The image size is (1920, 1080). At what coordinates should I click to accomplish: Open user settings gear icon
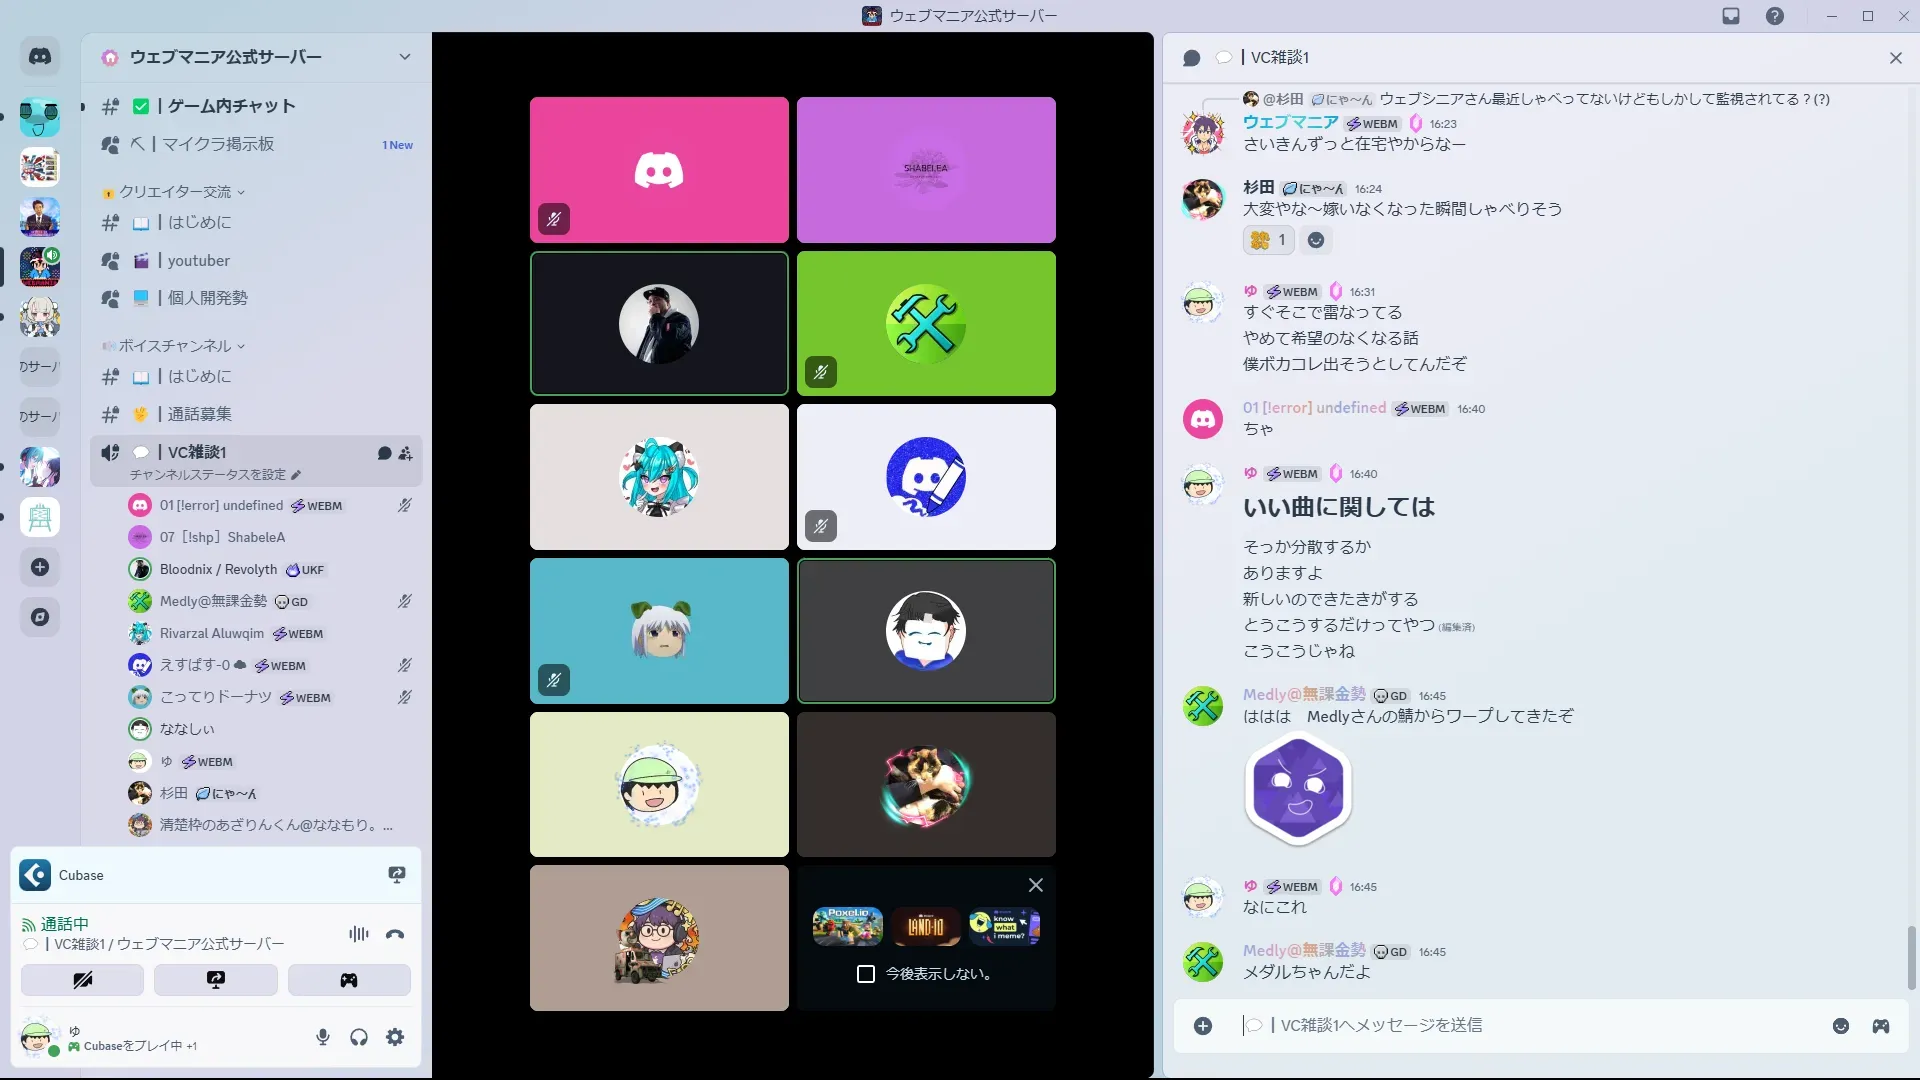(x=395, y=1037)
